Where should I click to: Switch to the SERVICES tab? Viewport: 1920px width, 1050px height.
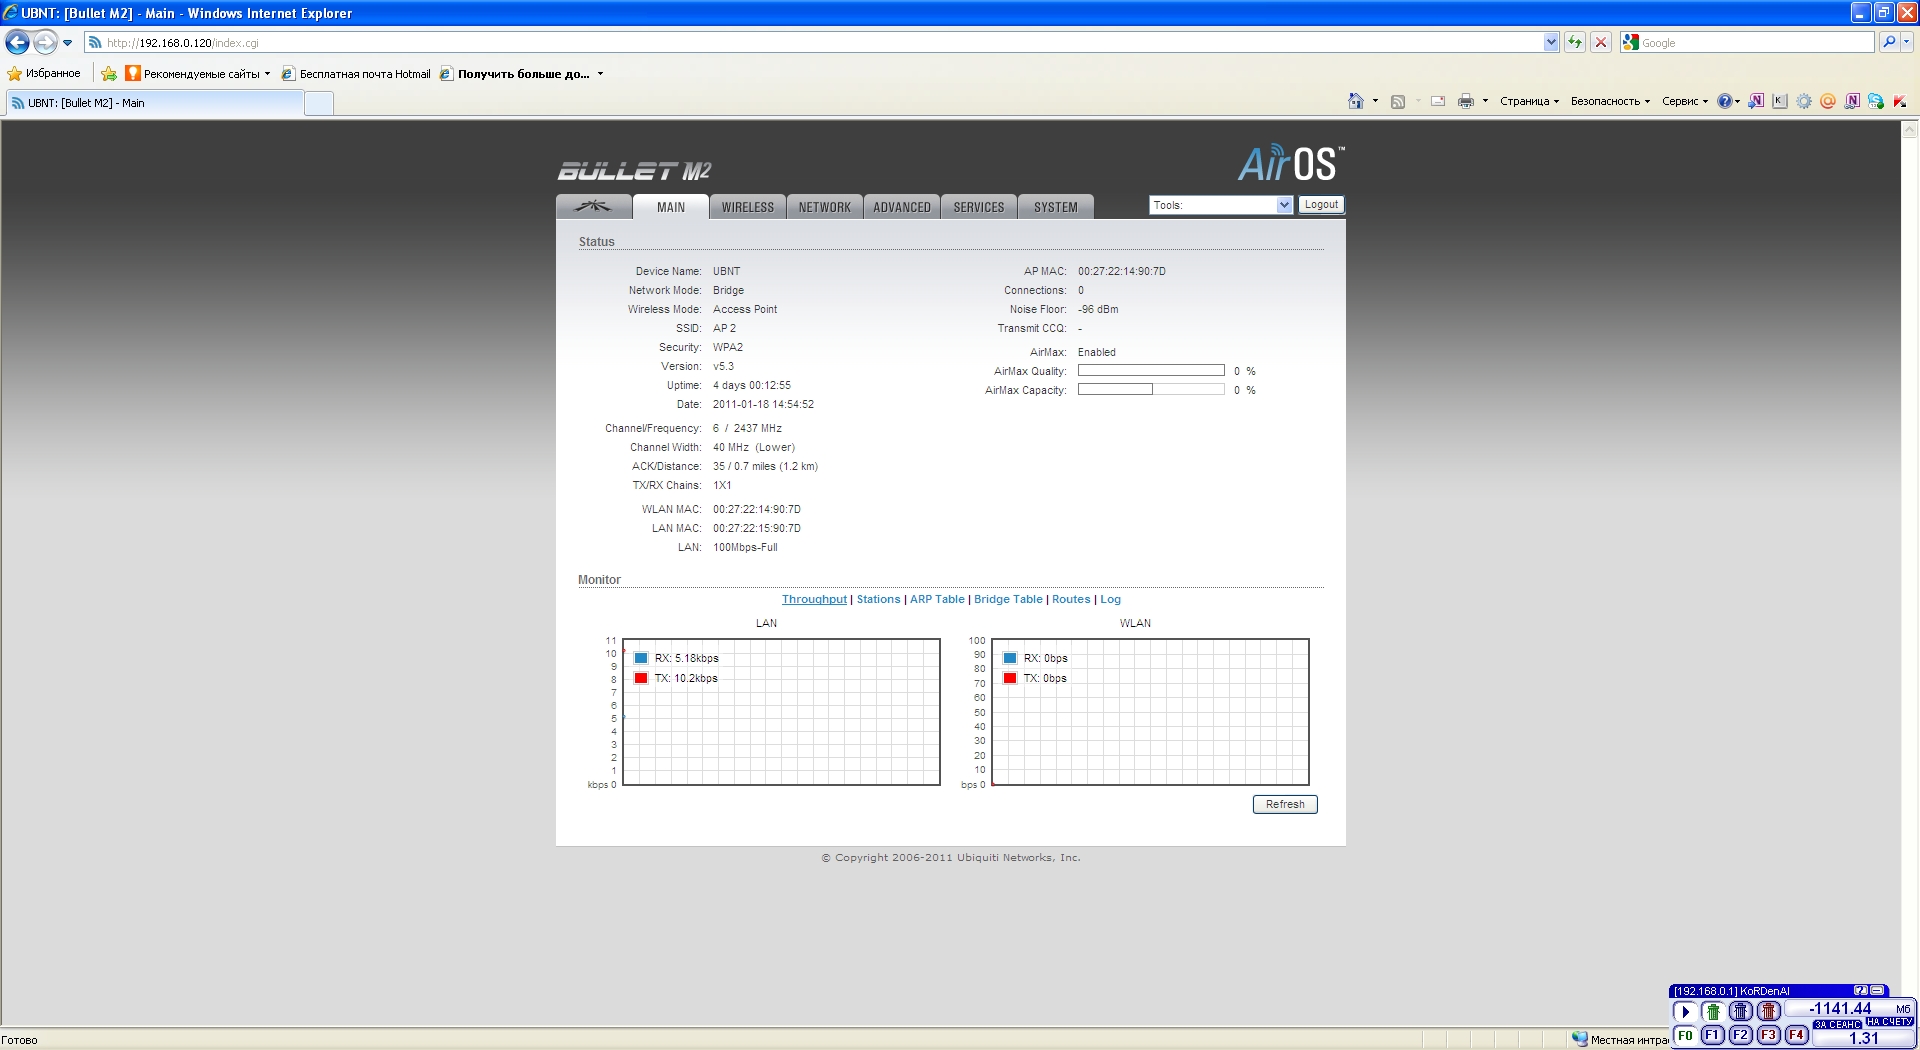[x=979, y=207]
